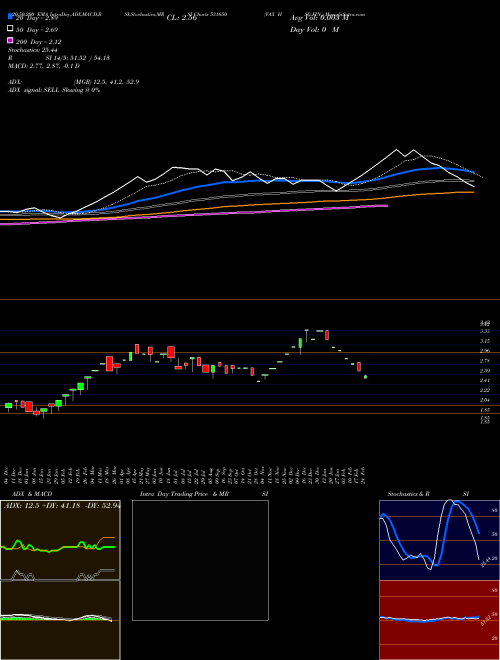Open the ADX indicator chart with green line
This screenshot has height=660, width=500.
coord(60,540)
